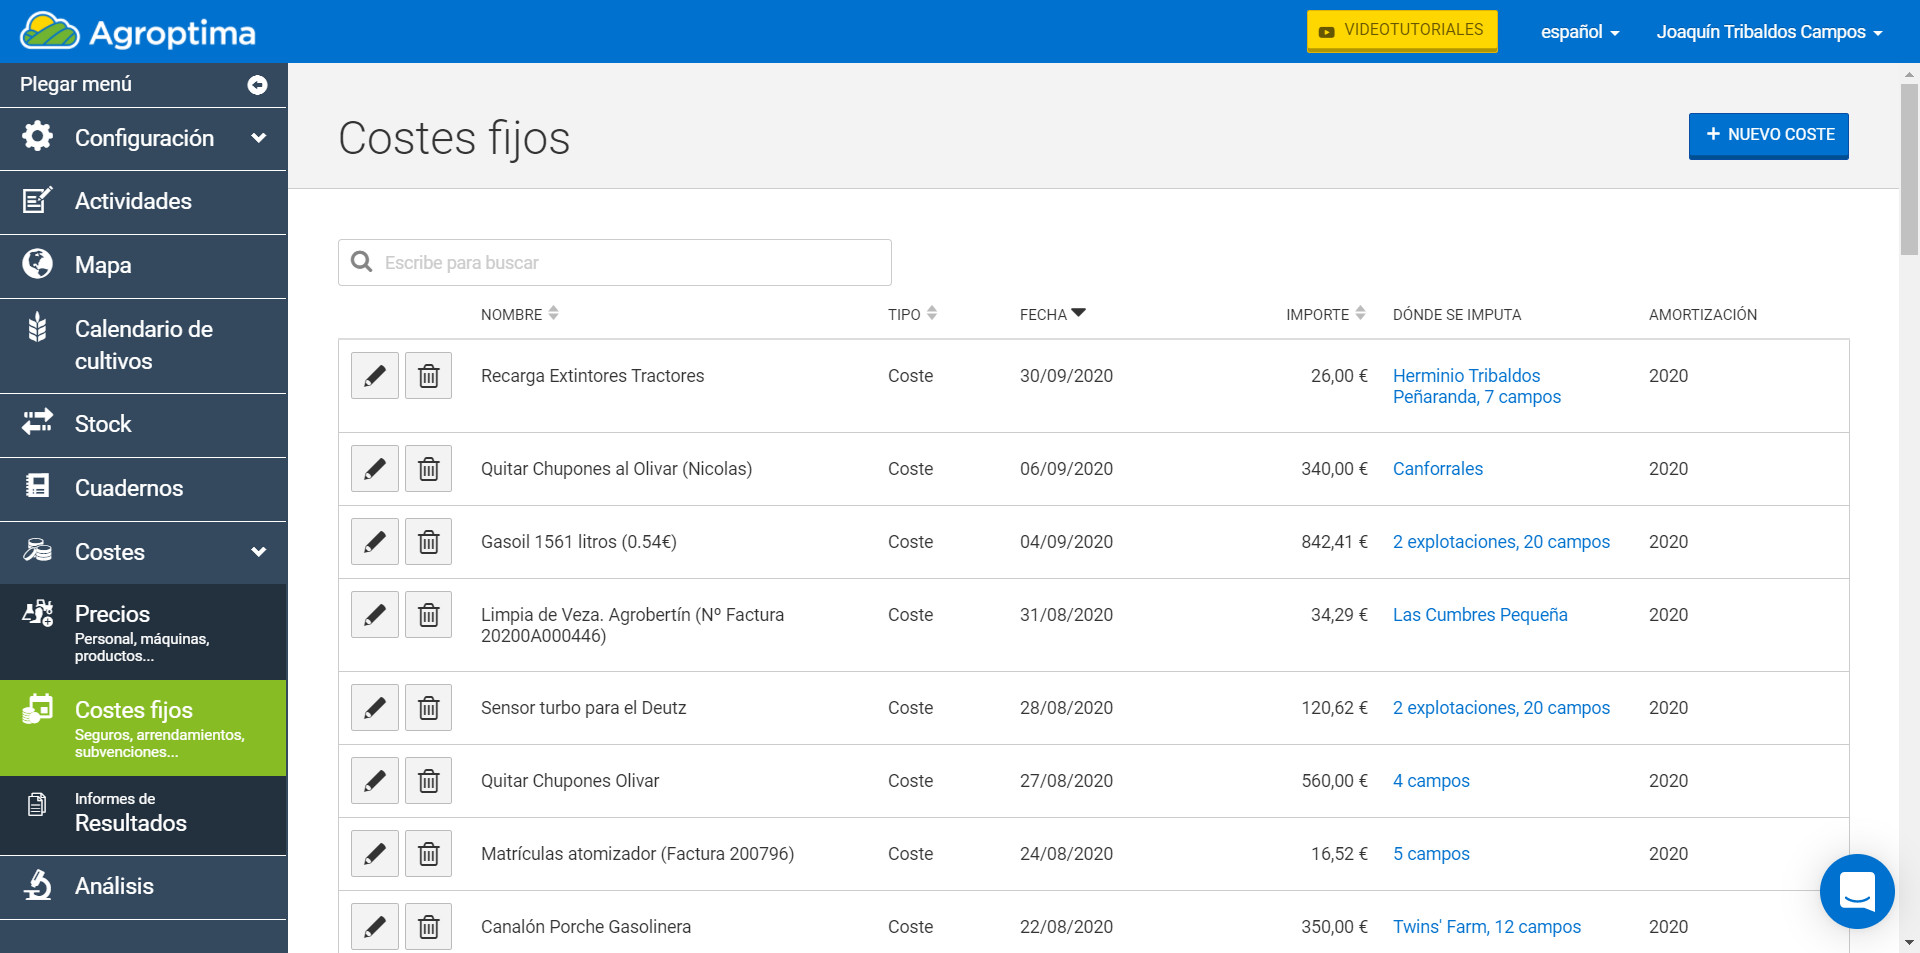Collapse the sidebar with Plegar menú arrow
1920x953 pixels.
[x=257, y=85]
